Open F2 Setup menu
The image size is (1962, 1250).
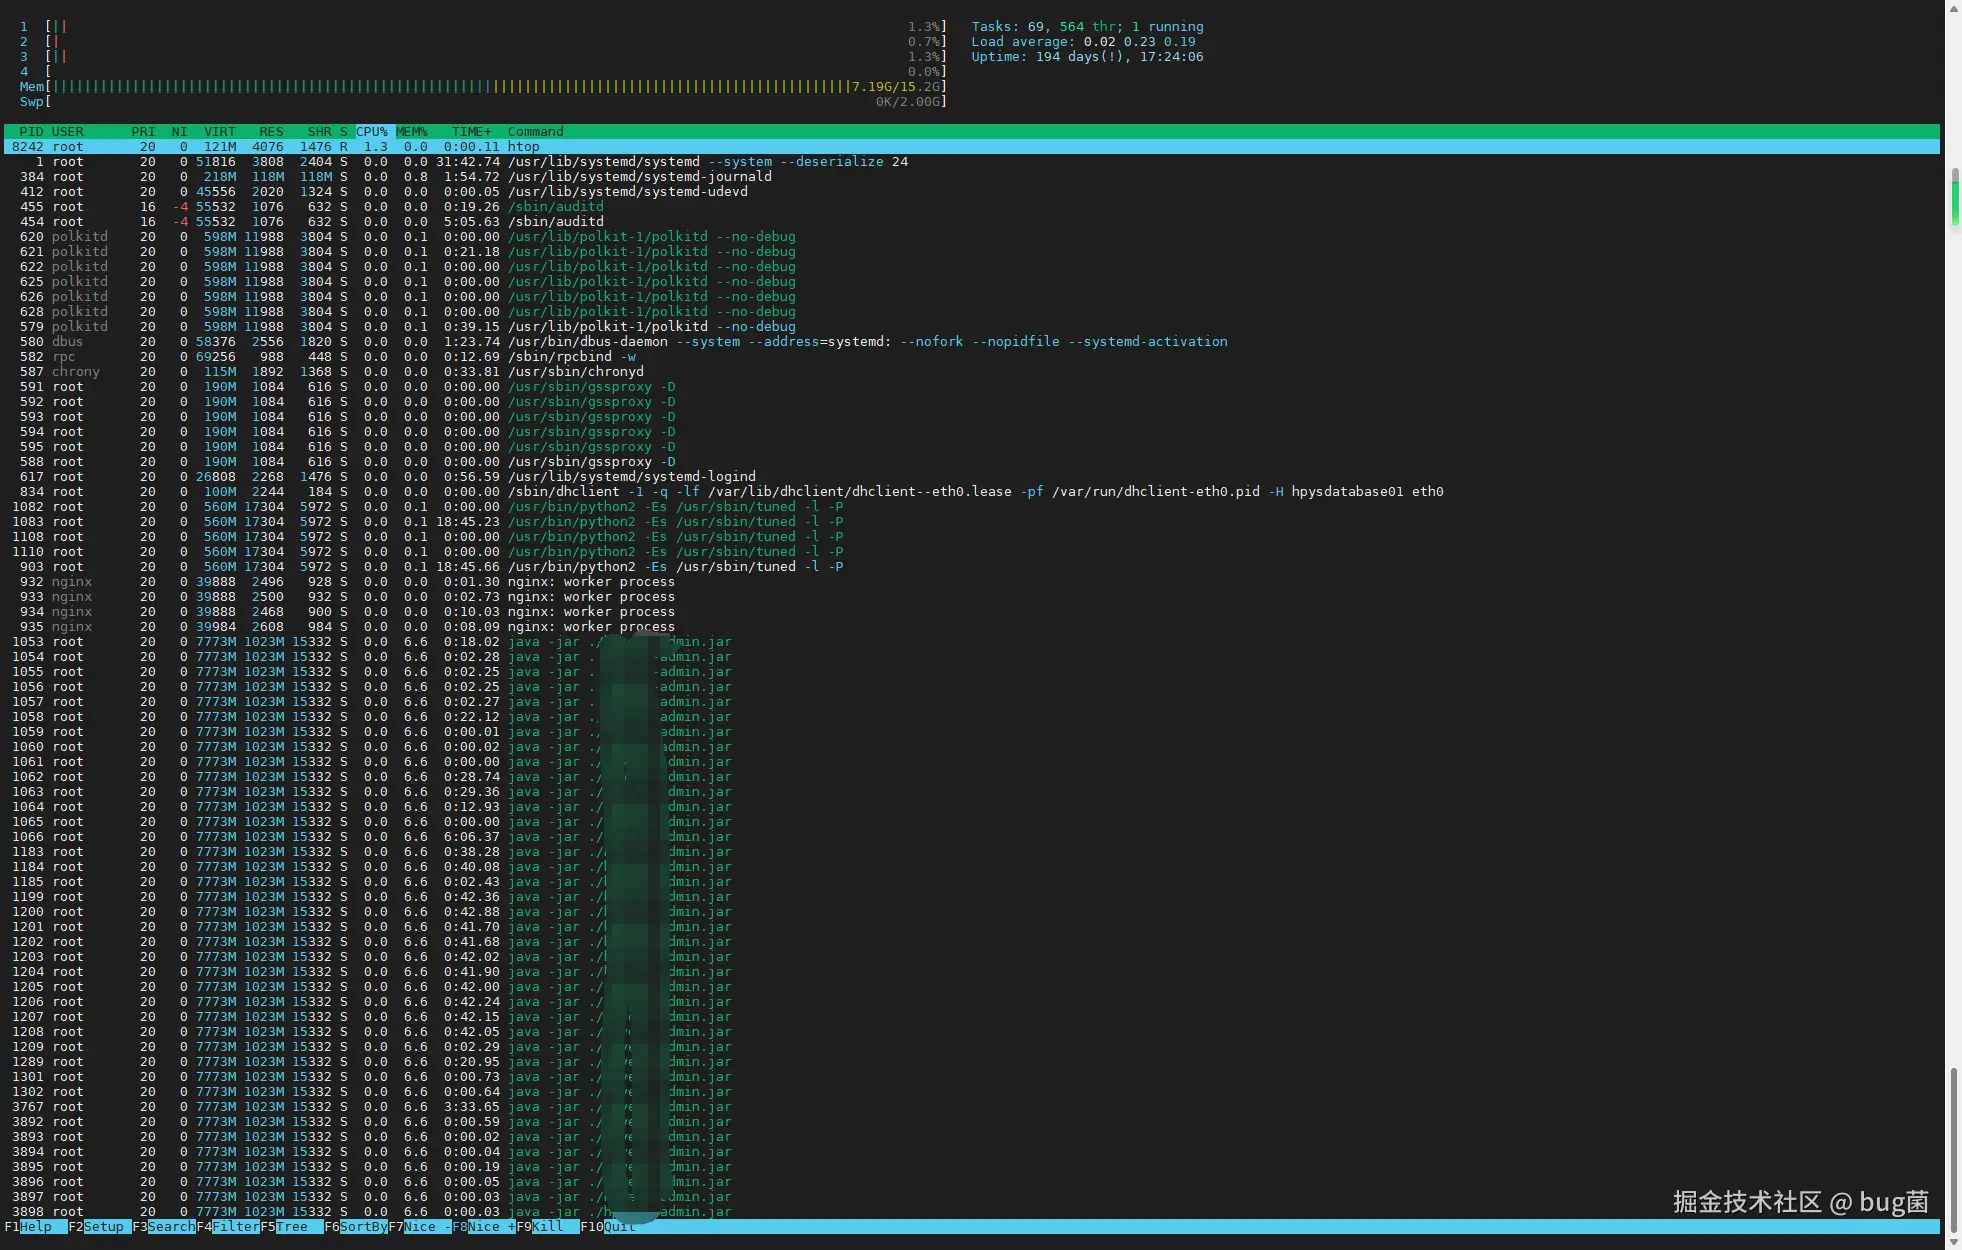coord(103,1227)
